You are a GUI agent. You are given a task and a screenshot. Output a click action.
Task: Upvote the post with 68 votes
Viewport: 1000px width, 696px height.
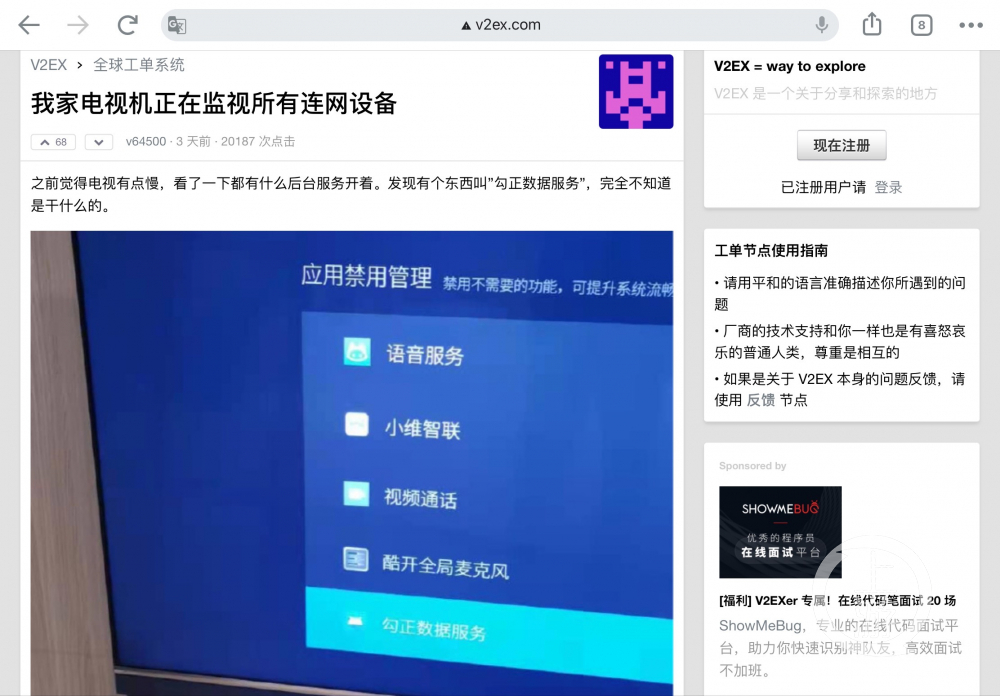(53, 142)
